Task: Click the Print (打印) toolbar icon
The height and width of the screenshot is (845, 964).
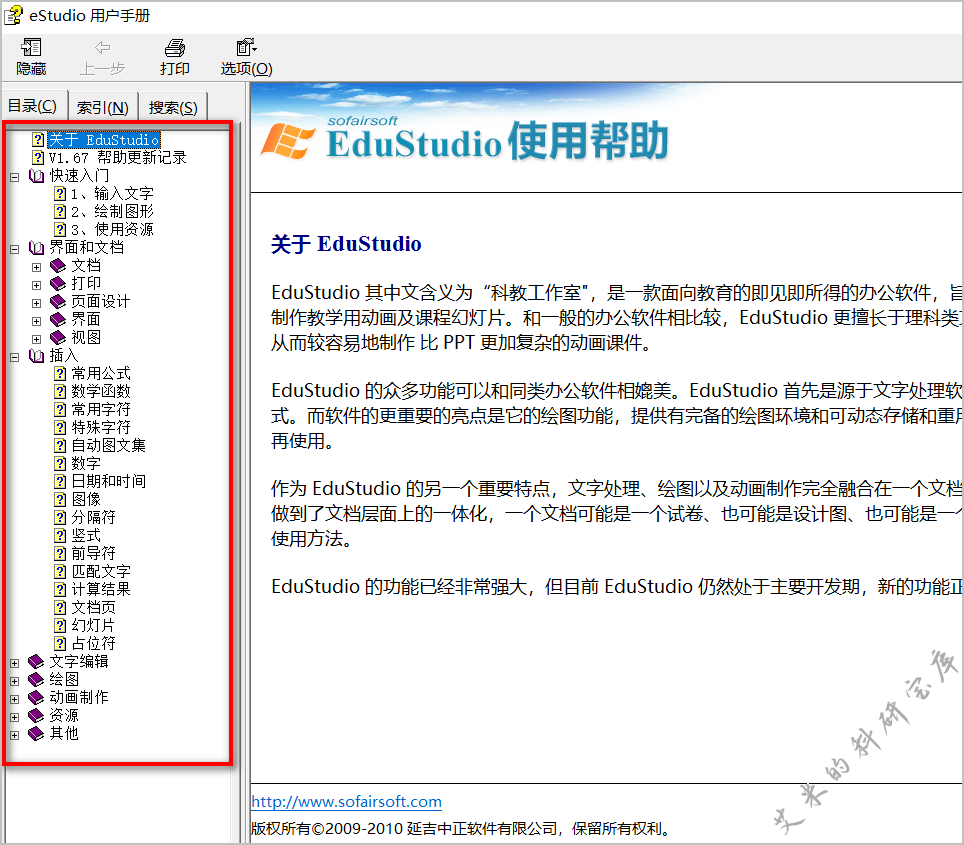Action: (x=175, y=49)
